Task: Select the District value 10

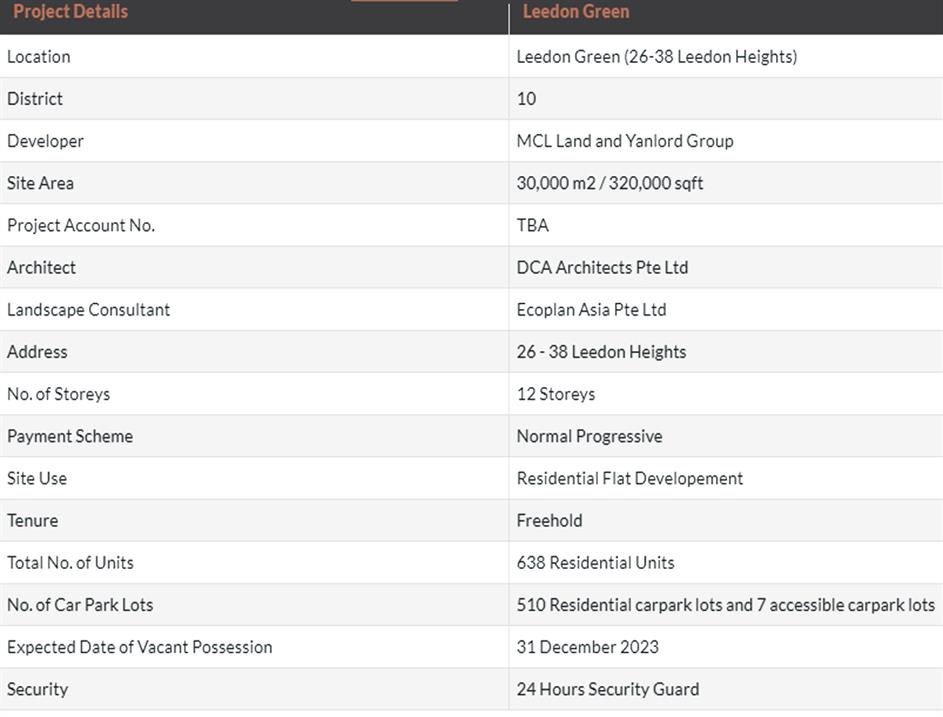Action: pos(526,99)
